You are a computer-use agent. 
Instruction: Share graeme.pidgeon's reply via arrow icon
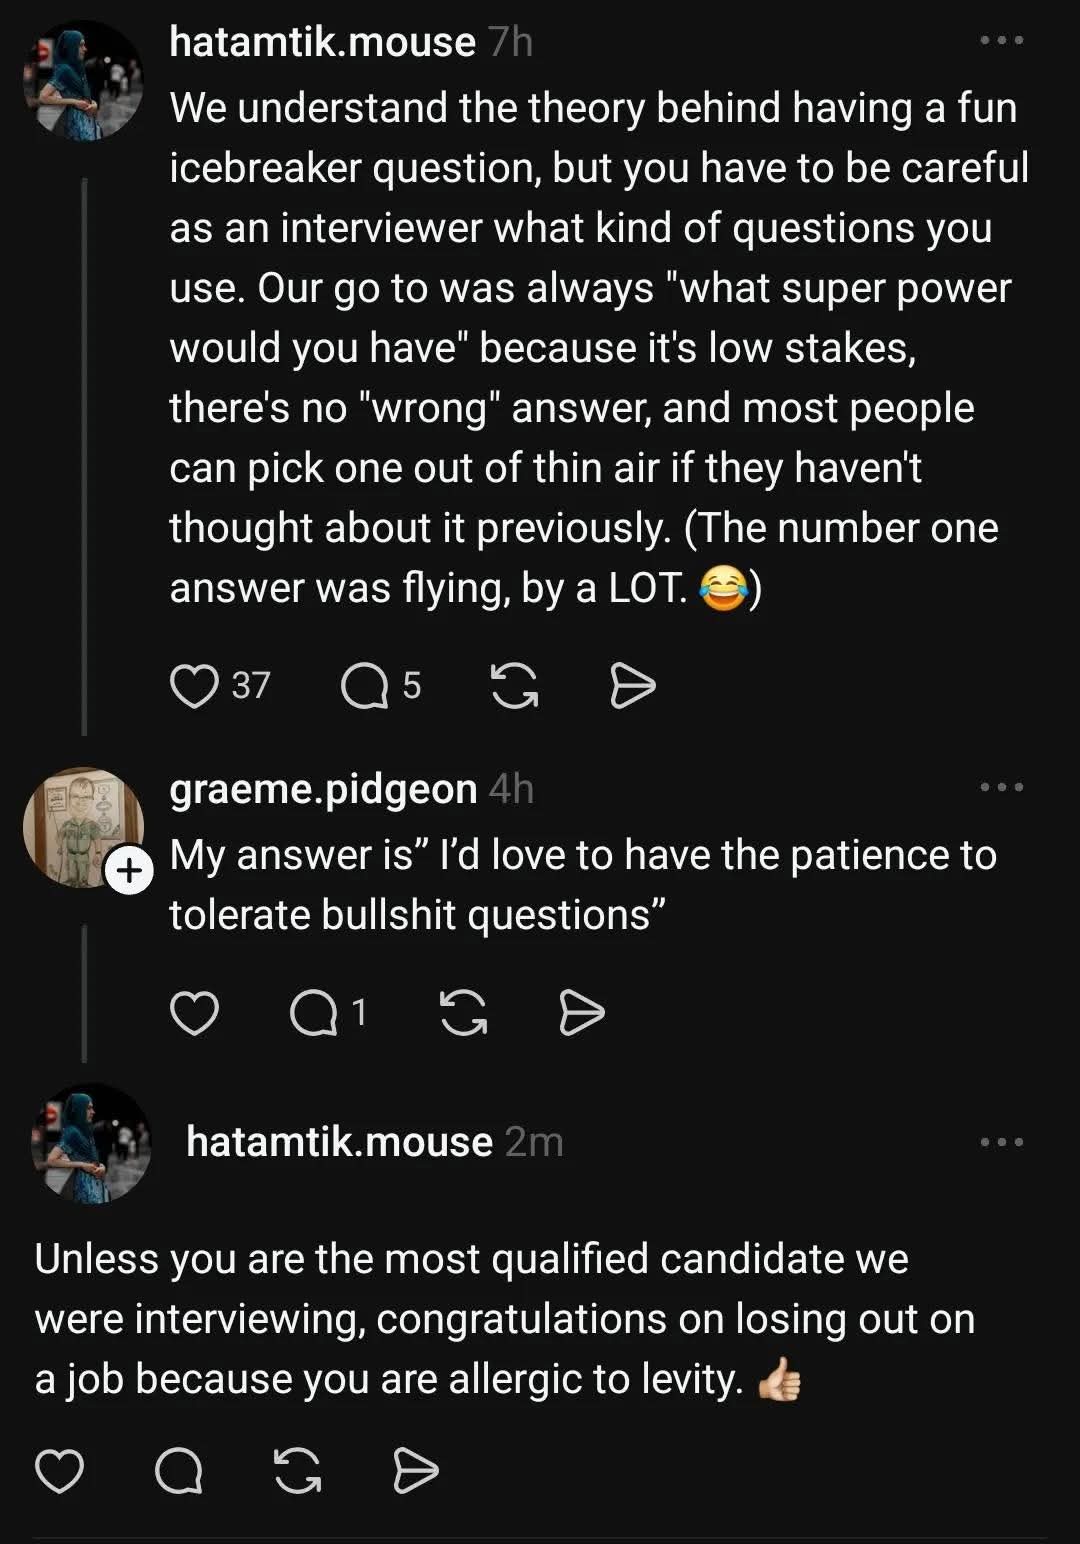pyautogui.click(x=581, y=1013)
